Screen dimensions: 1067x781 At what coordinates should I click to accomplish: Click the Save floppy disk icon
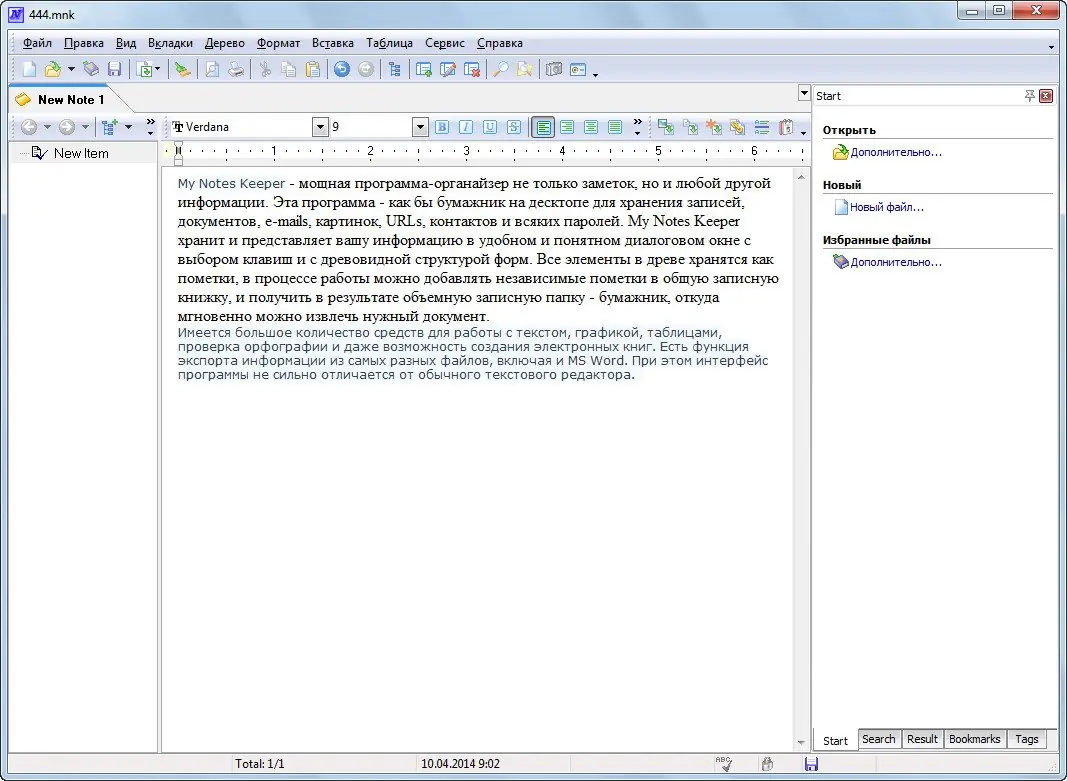114,69
